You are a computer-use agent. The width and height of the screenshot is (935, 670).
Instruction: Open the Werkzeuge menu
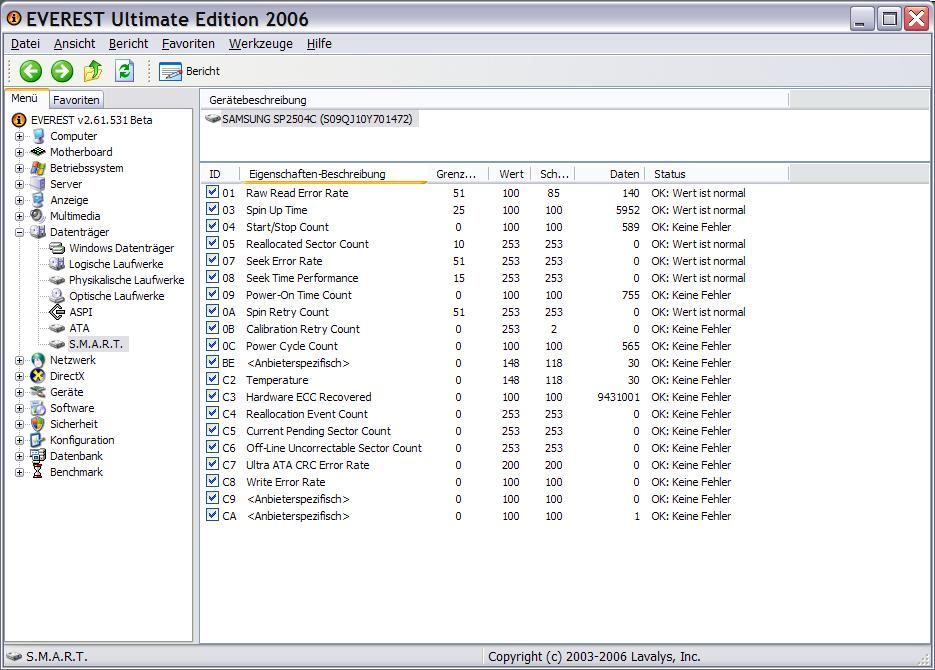tap(261, 44)
